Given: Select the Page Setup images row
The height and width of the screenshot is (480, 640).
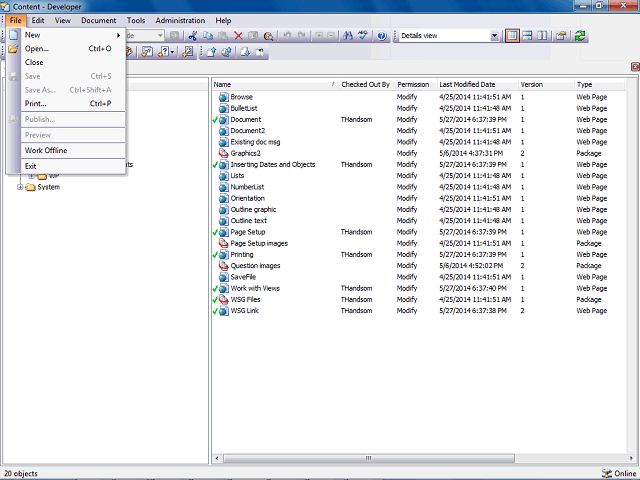Looking at the screenshot, I should click(418, 243).
